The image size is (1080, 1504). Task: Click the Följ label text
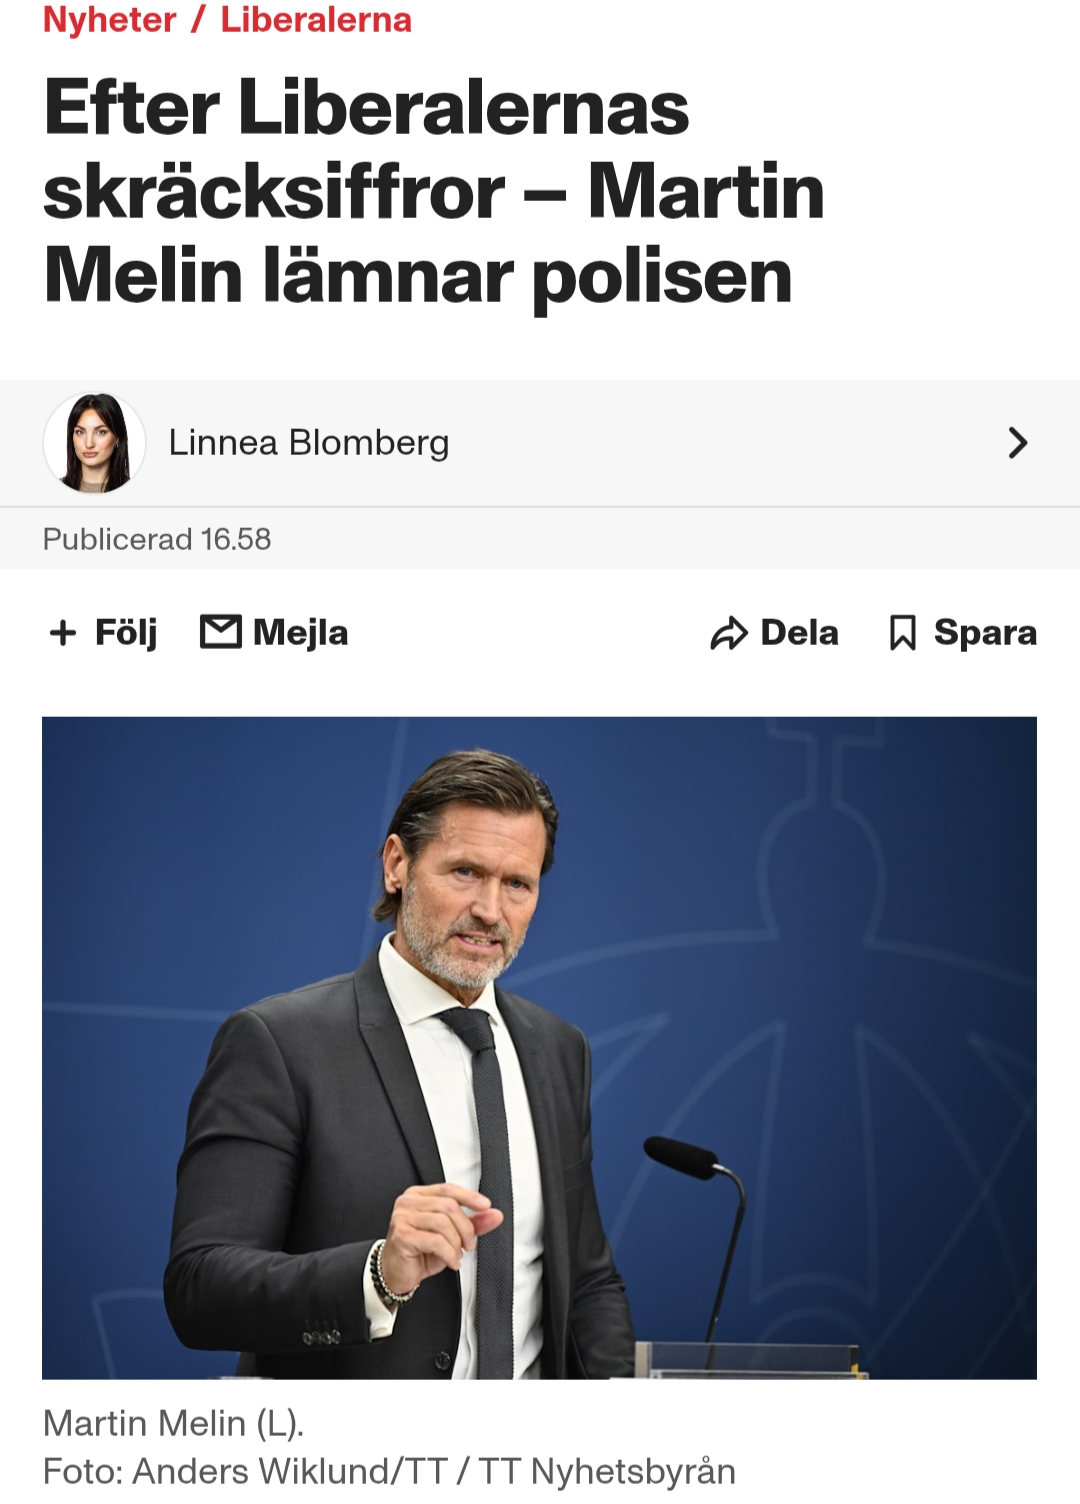click(126, 633)
